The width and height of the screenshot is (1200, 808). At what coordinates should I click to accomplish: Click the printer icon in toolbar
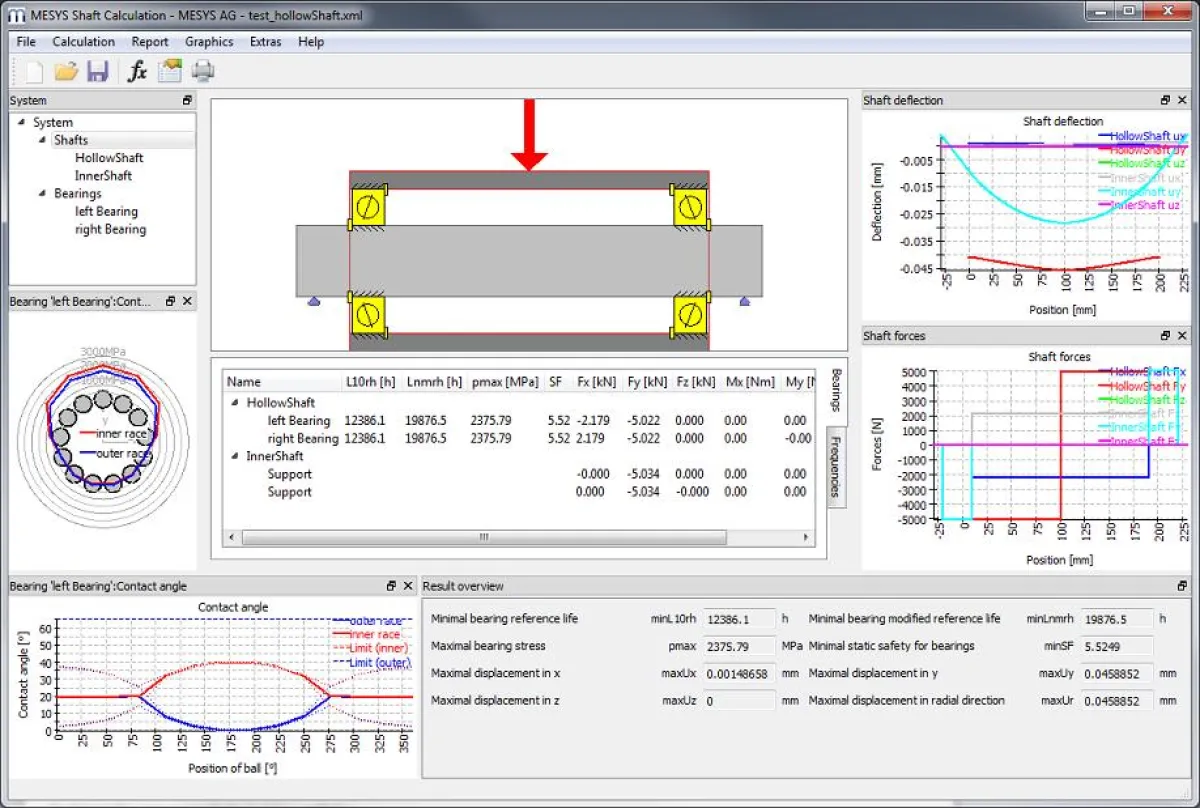(203, 71)
